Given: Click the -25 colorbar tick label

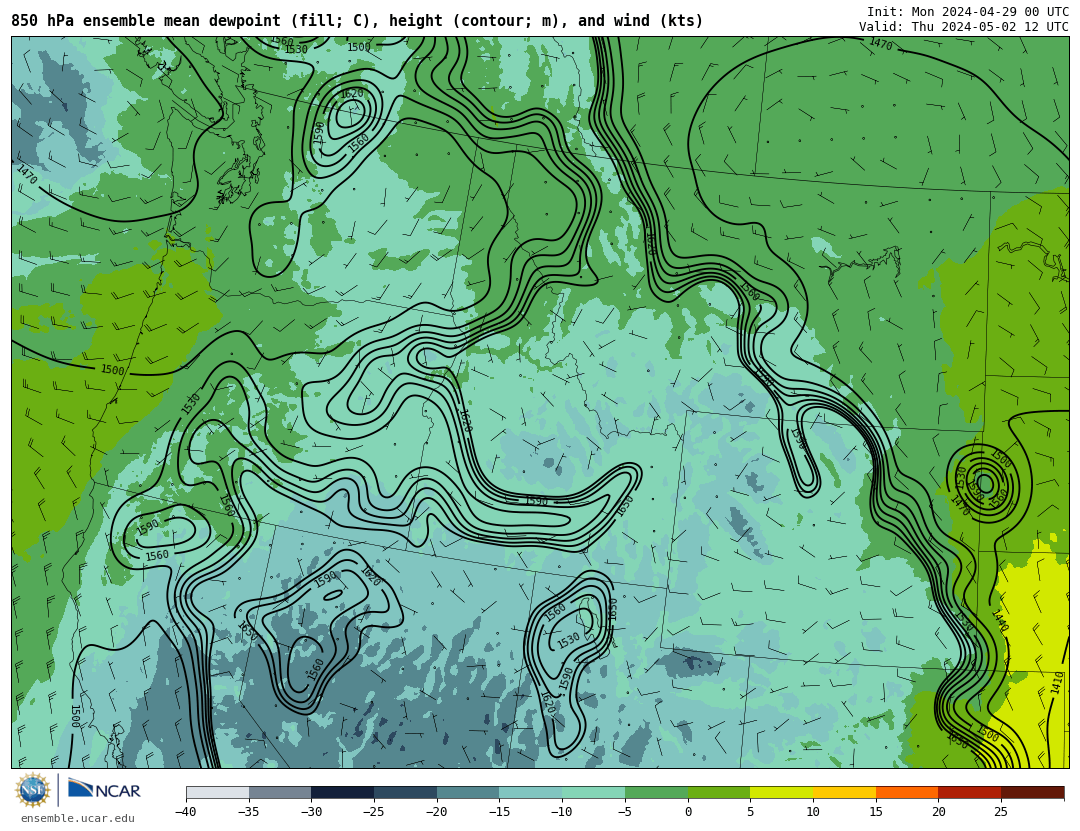Looking at the screenshot, I should pyautogui.click(x=373, y=812).
